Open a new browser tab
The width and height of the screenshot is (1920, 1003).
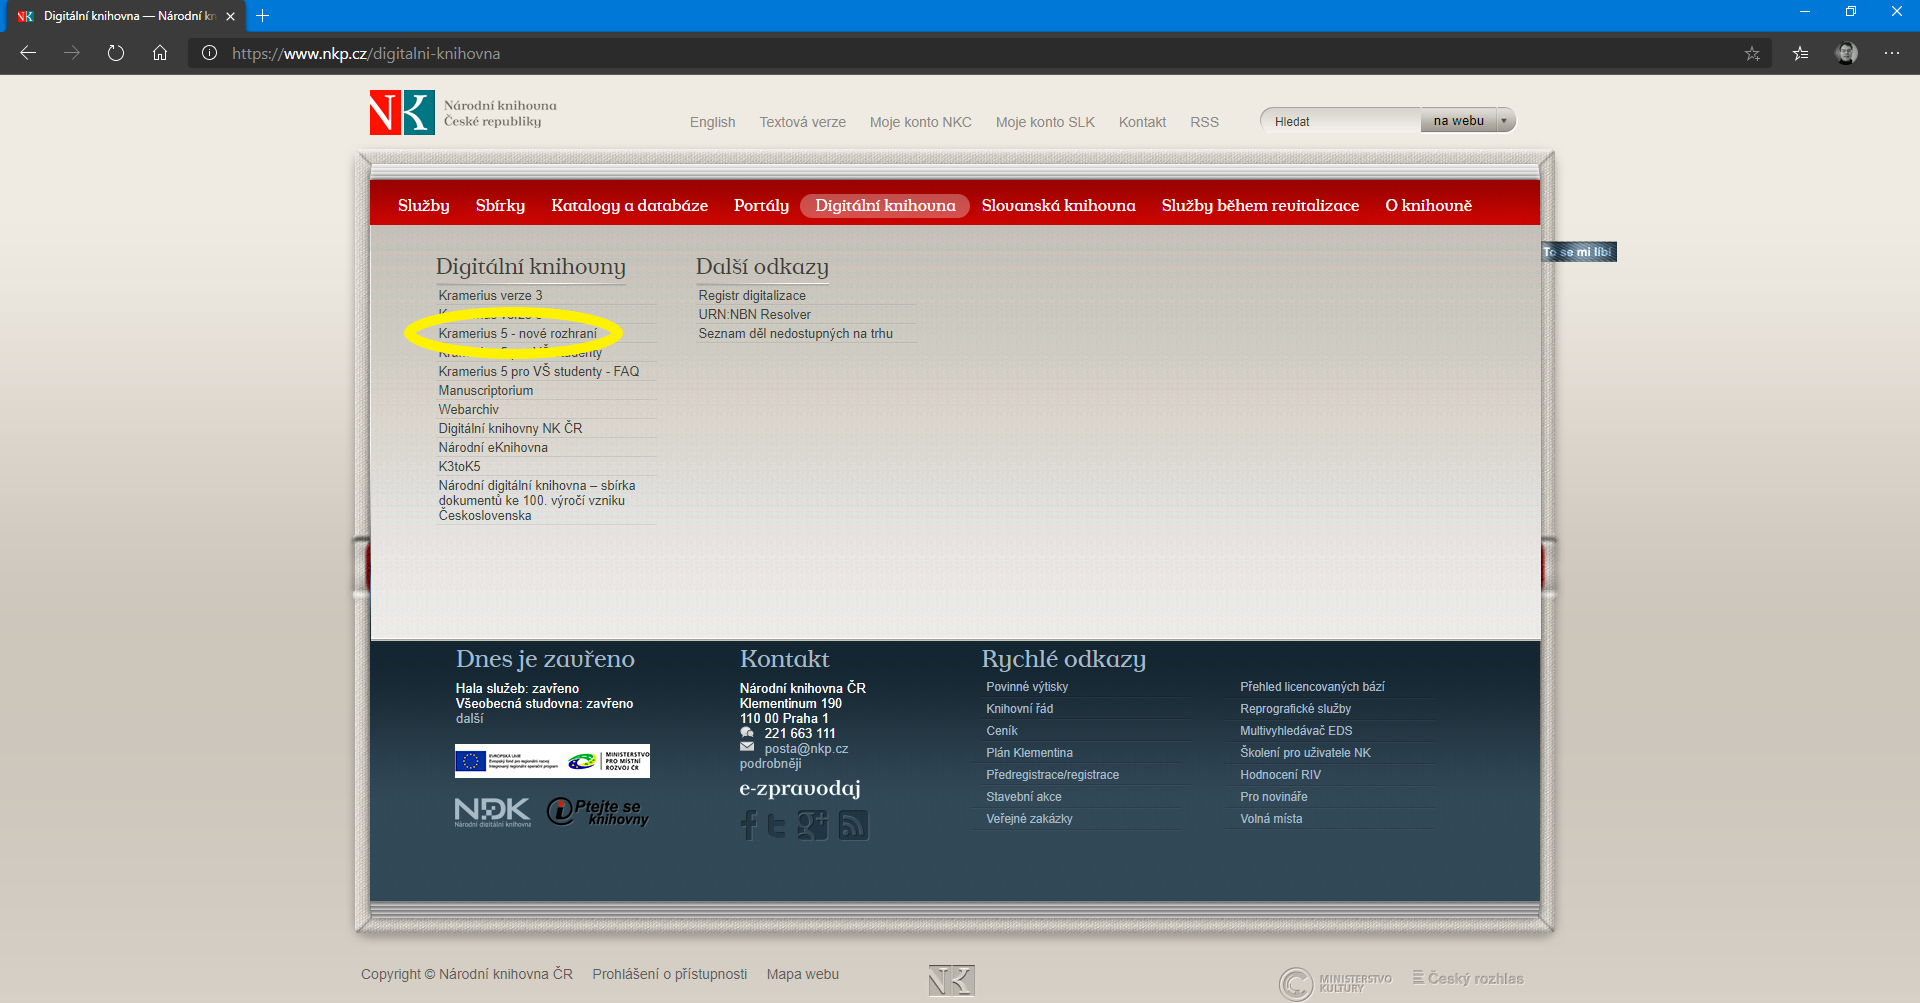pos(263,16)
